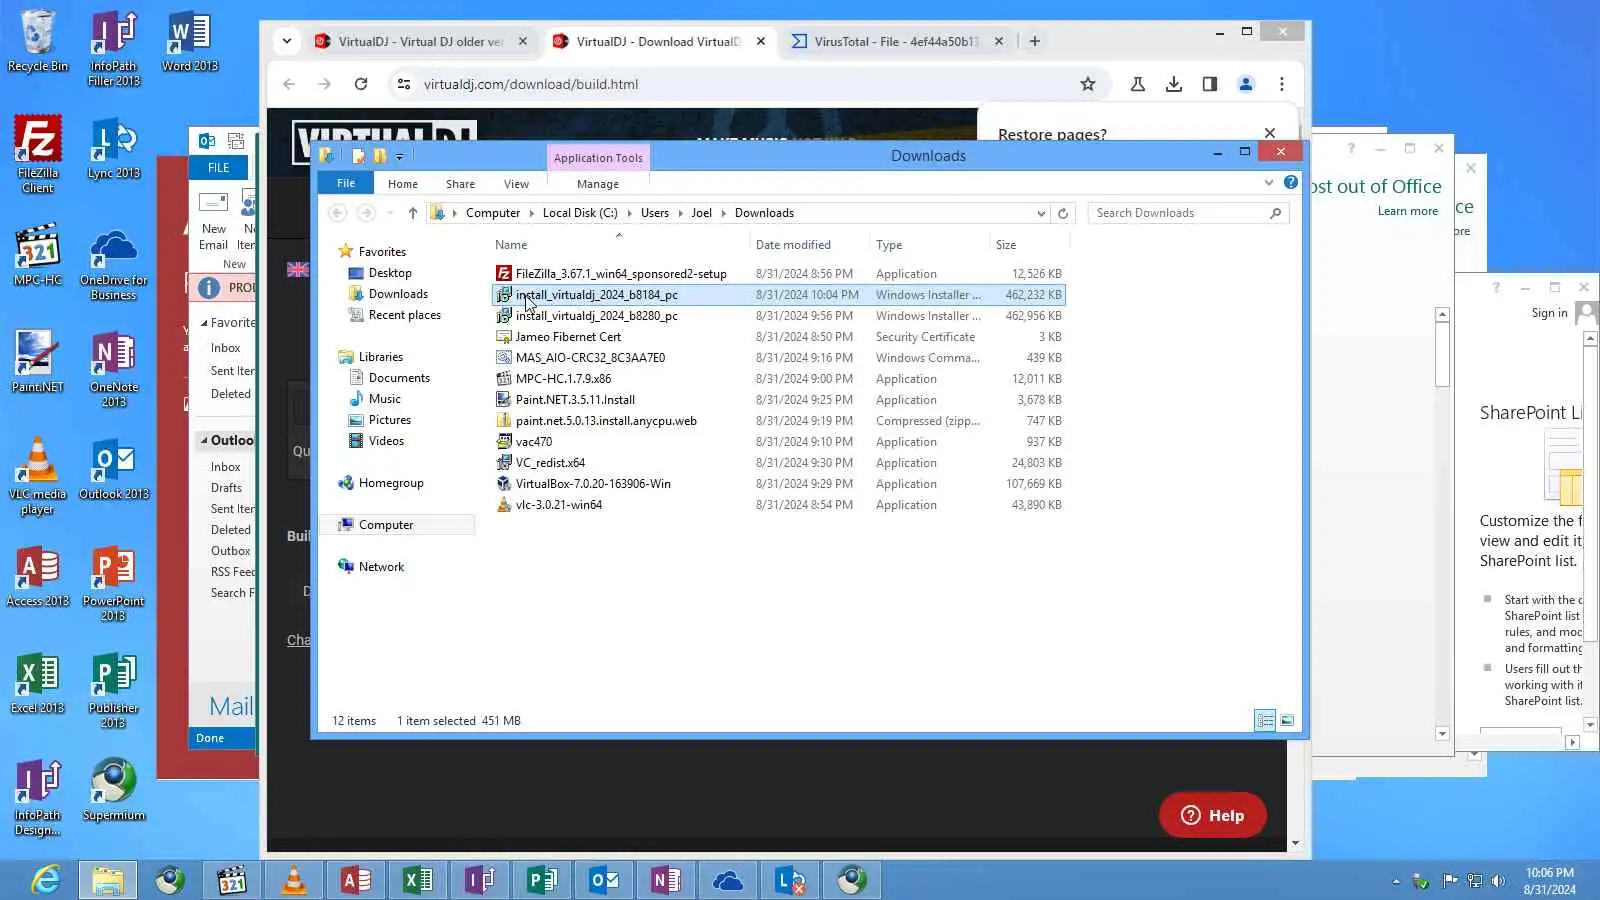Select Network in Explorer navigation pane
The height and width of the screenshot is (900, 1600).
[x=381, y=567]
